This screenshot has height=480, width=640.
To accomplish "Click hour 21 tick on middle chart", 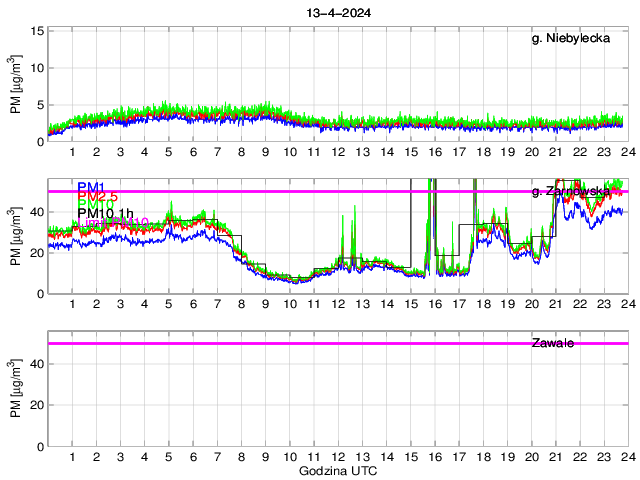I will tap(556, 304).
